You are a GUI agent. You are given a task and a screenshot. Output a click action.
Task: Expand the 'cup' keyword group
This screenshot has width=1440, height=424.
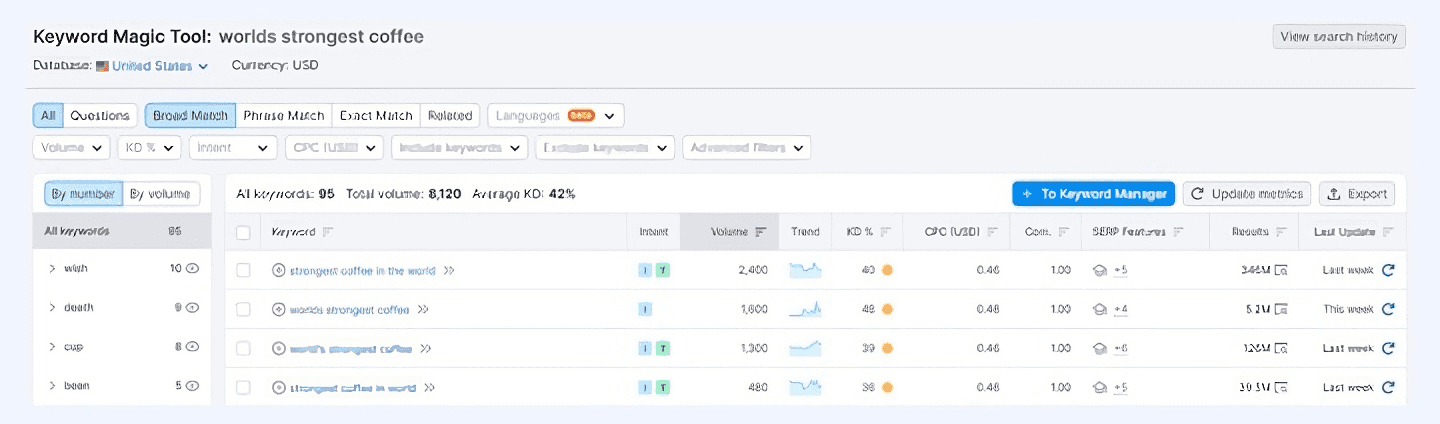pyautogui.click(x=52, y=346)
